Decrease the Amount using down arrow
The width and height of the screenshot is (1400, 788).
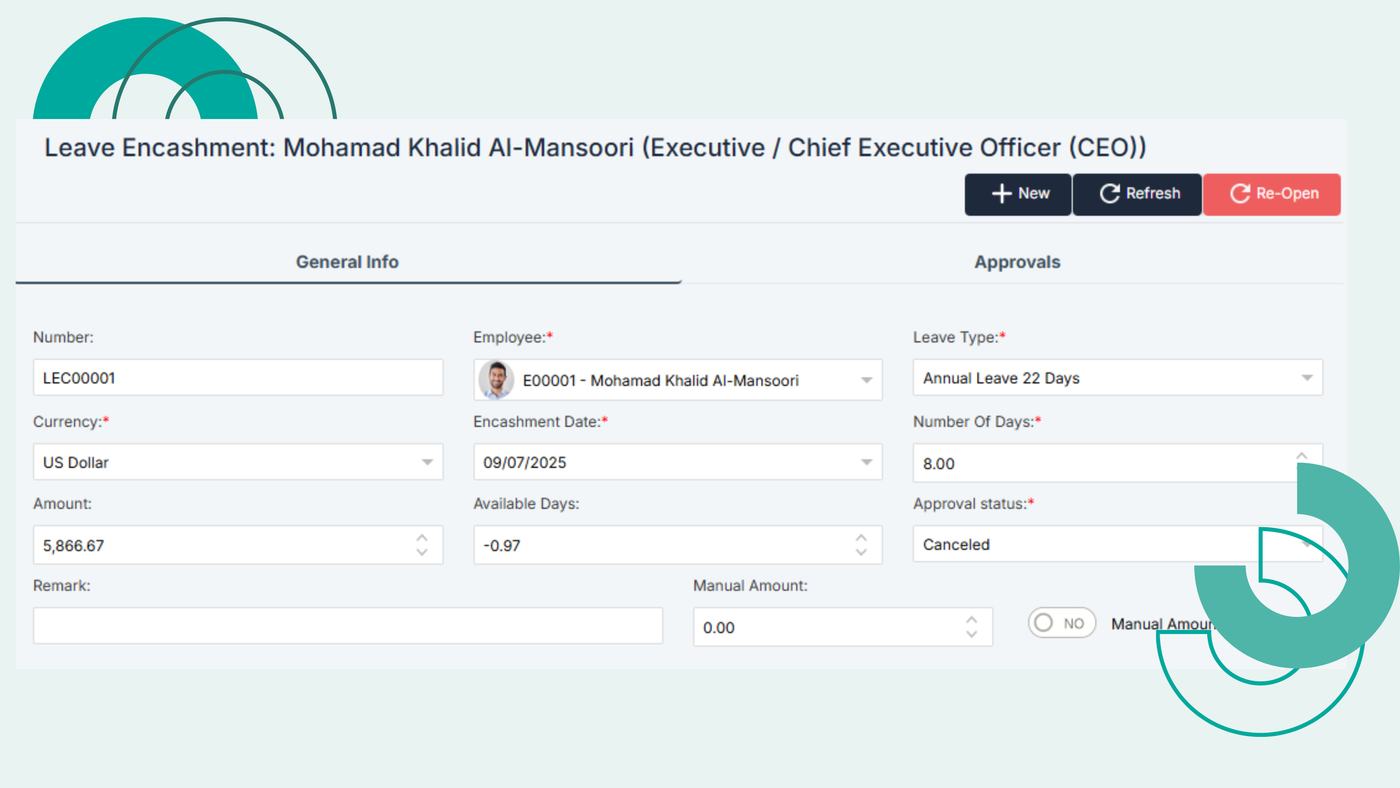(x=422, y=552)
